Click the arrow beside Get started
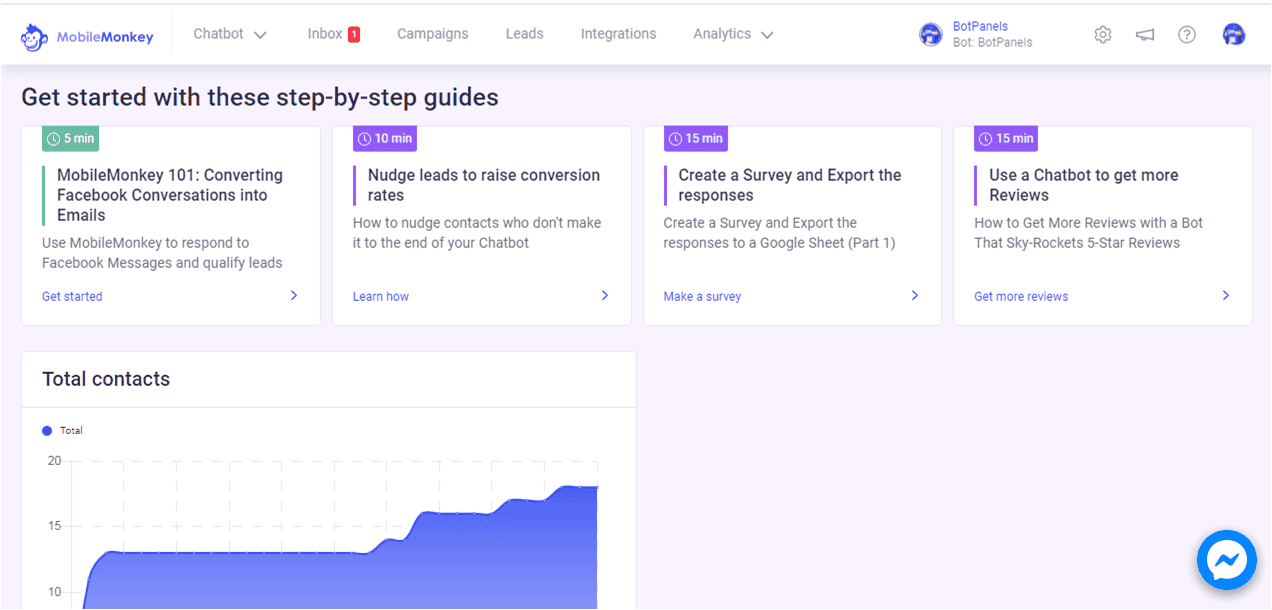1272x610 pixels. [x=294, y=295]
